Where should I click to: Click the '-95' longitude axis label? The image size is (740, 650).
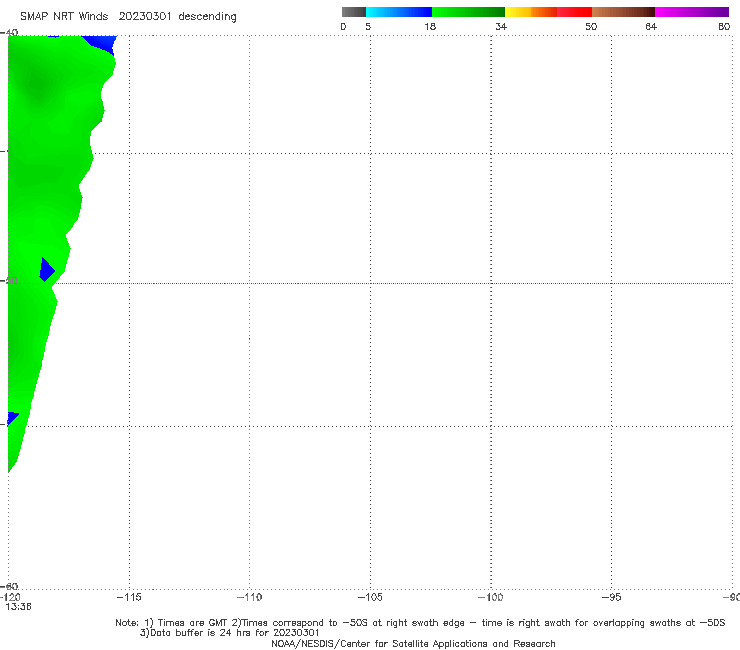click(x=612, y=598)
